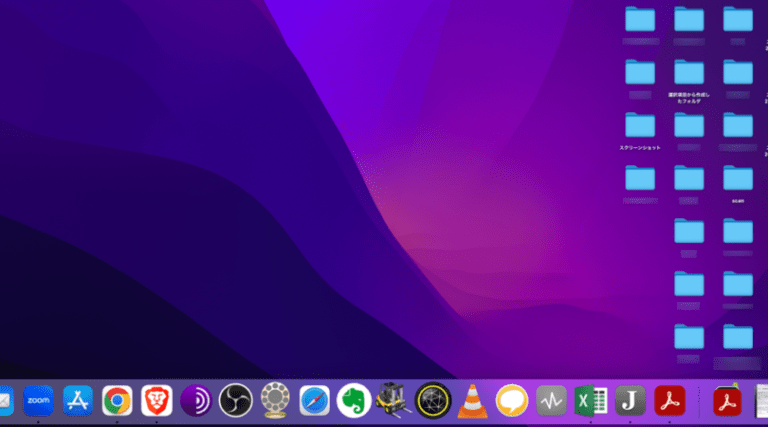The width and height of the screenshot is (768, 427).
Task: Click the Mail icon at dock's edge
Action: (5, 400)
